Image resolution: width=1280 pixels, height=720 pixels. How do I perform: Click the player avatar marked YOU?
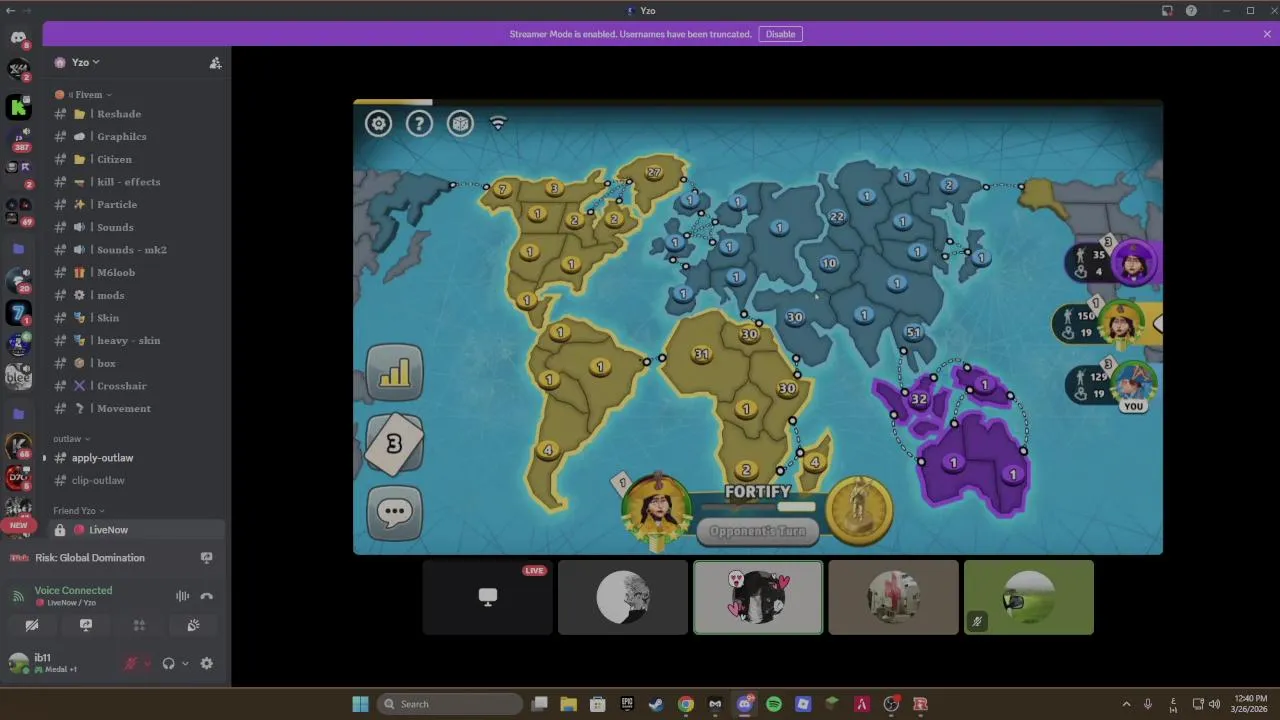click(1132, 384)
